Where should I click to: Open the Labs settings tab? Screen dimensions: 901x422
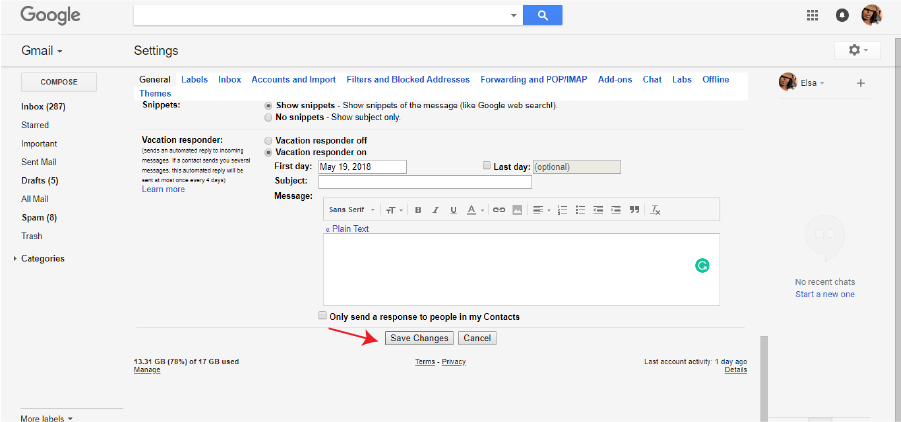pos(682,80)
